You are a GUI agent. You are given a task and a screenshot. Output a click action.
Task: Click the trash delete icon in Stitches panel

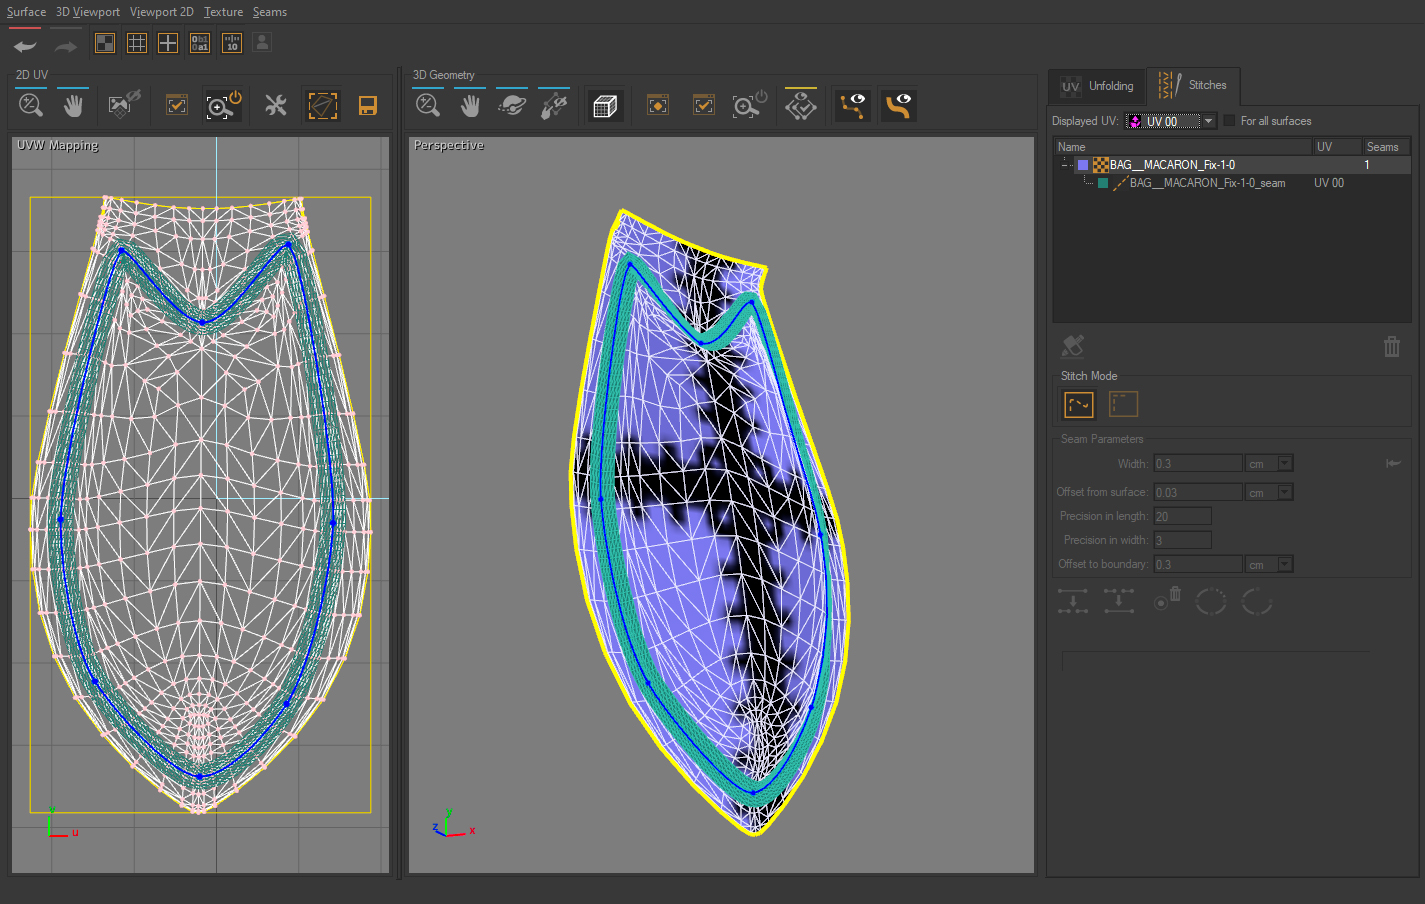[x=1391, y=347]
